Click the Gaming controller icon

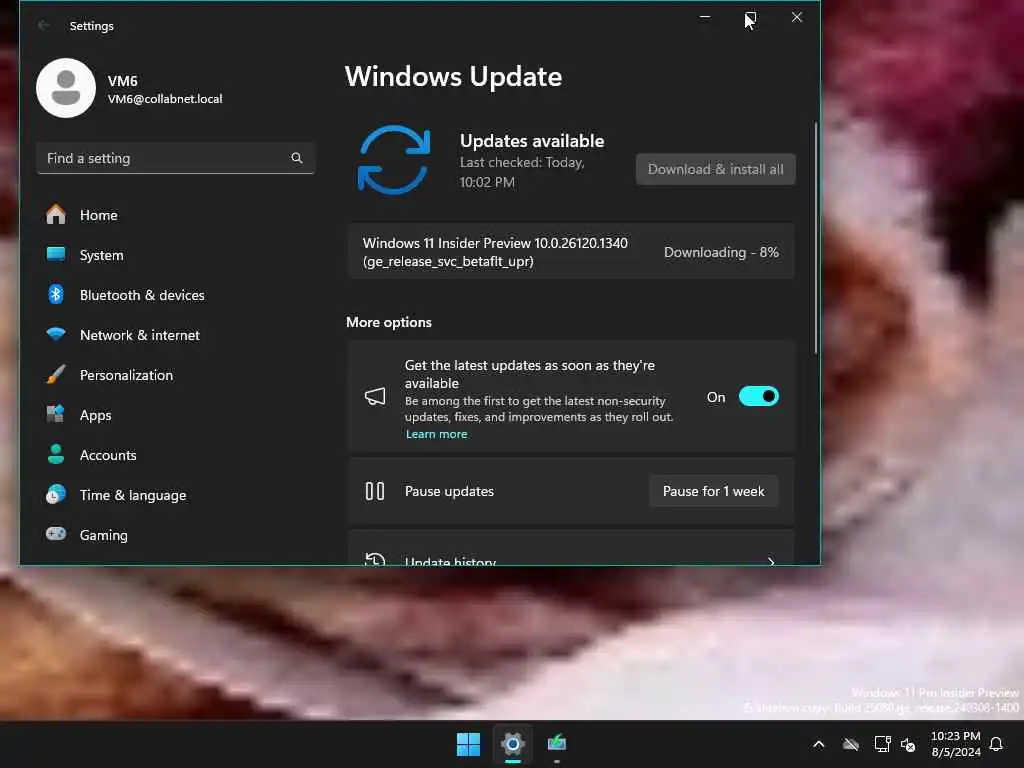click(x=56, y=534)
